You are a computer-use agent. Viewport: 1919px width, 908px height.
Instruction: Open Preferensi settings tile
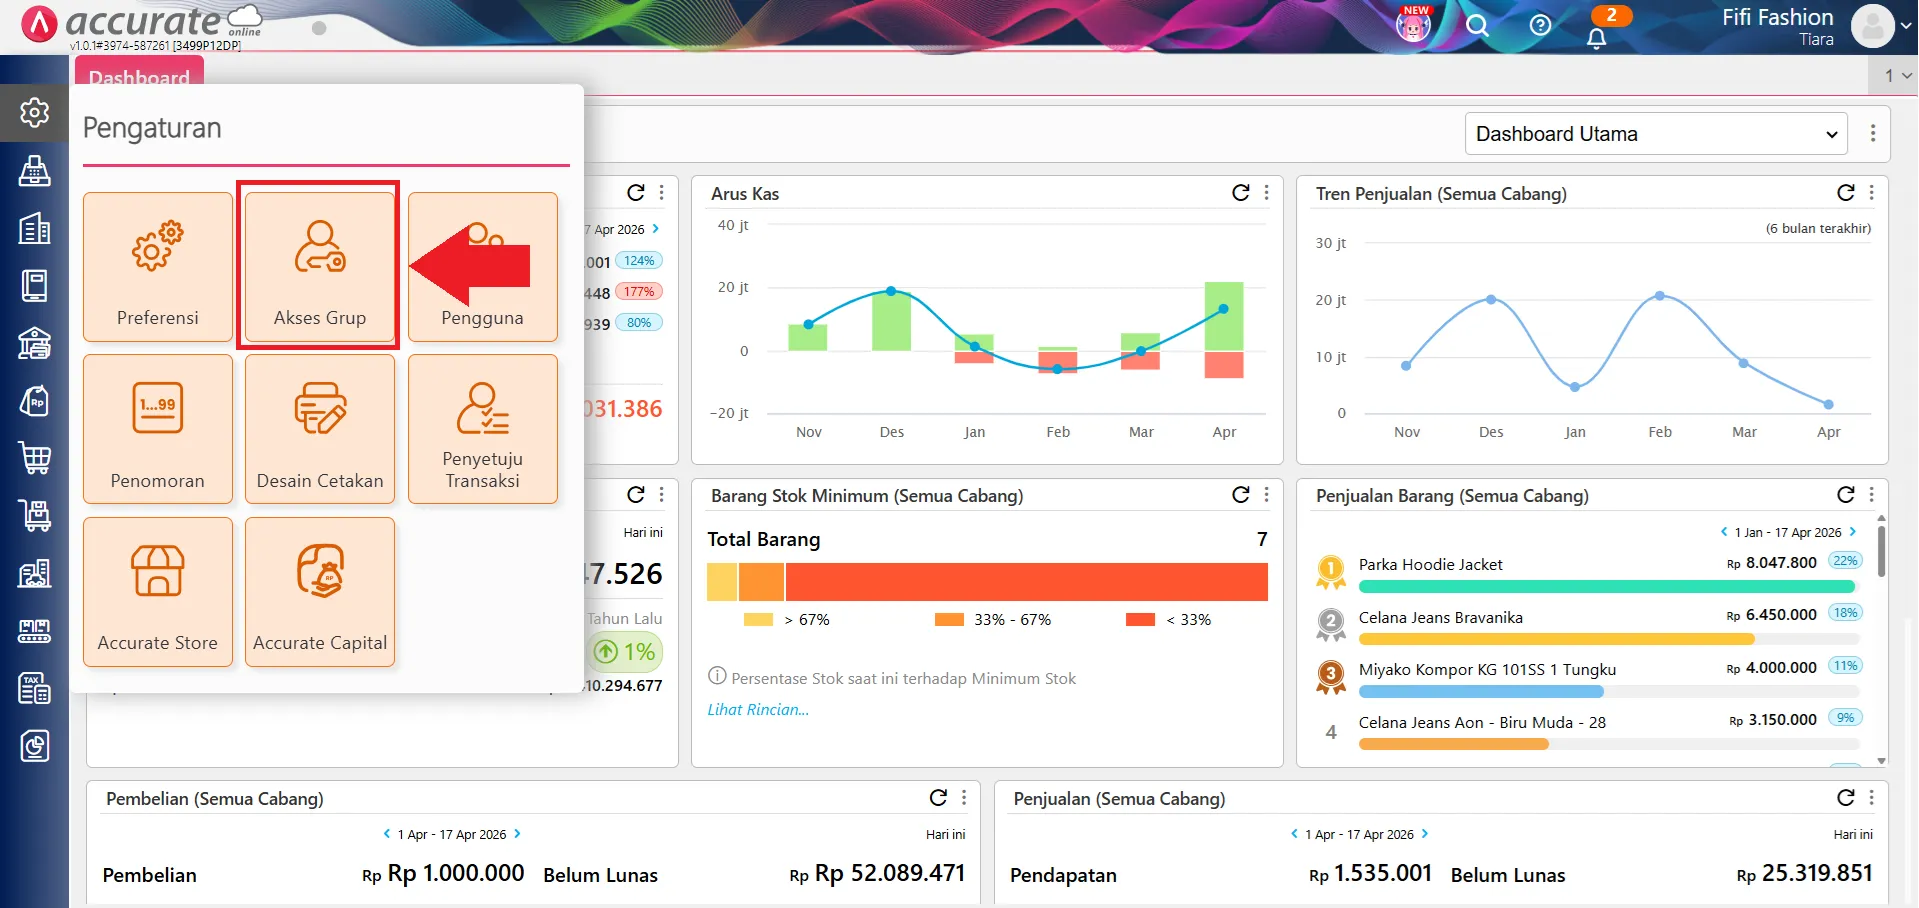158,267
